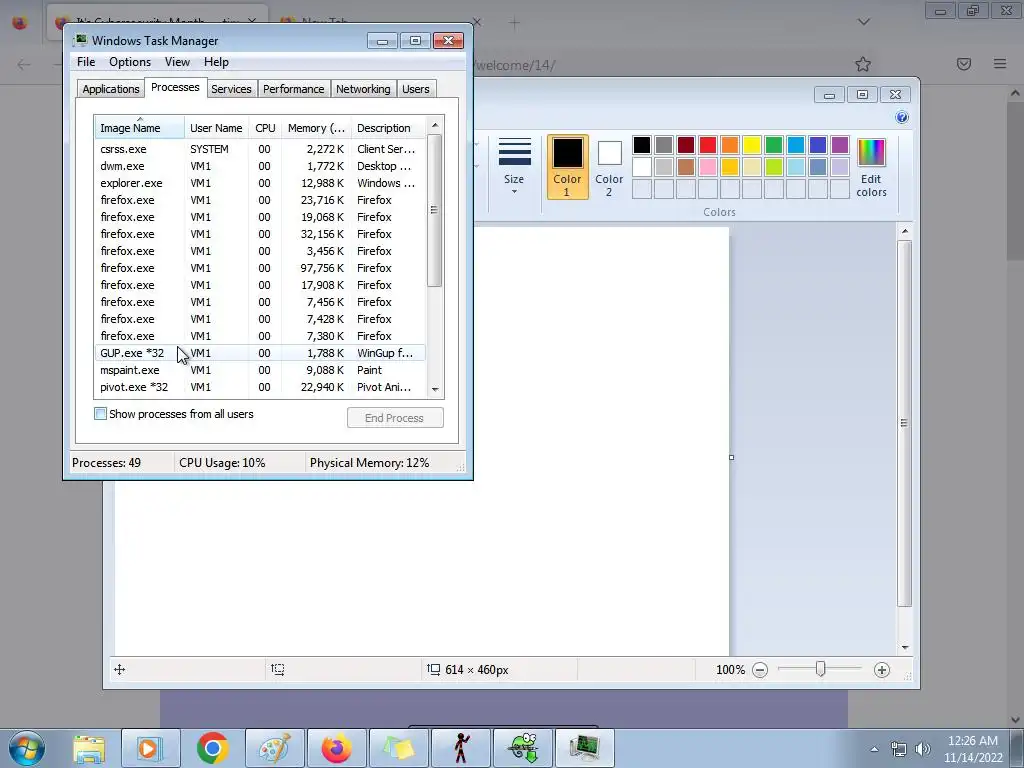Click the network tray icon

coord(899,749)
